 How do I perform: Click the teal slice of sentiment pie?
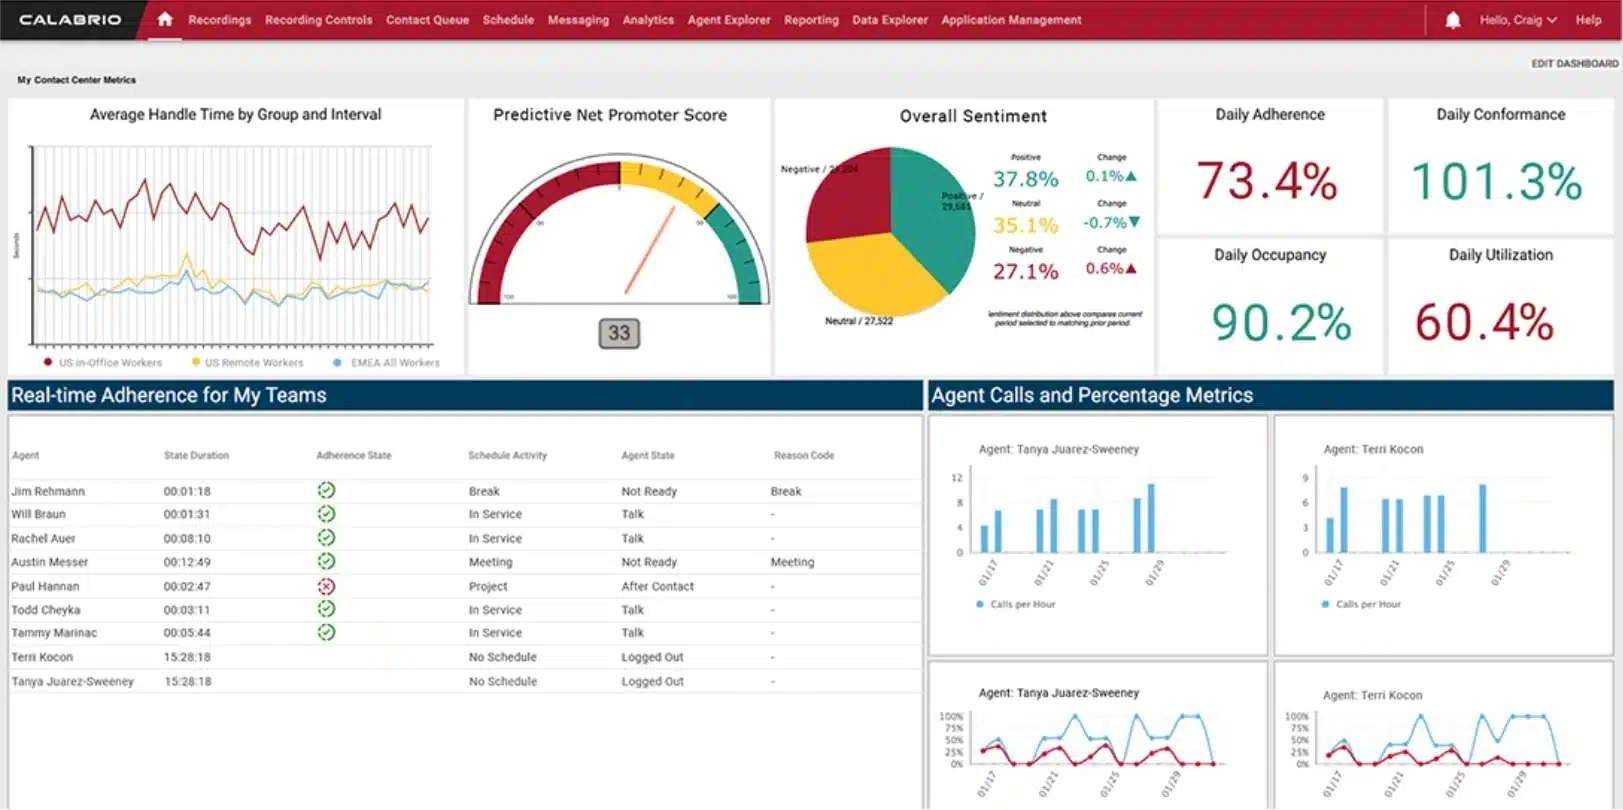pos(935,215)
